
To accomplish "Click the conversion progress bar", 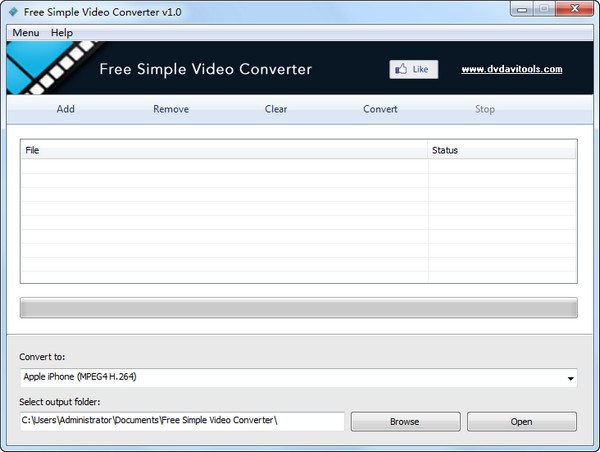I will tap(299, 307).
